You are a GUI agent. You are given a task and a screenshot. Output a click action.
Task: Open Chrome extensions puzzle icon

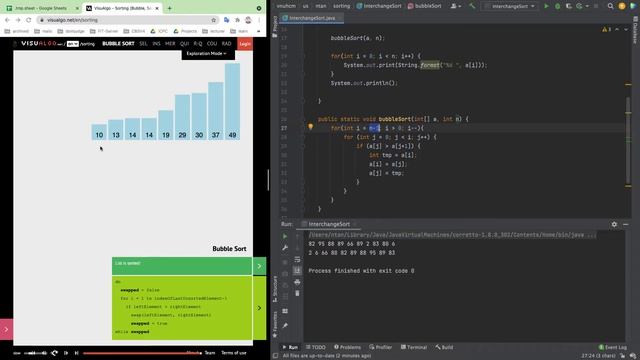[x=238, y=20]
